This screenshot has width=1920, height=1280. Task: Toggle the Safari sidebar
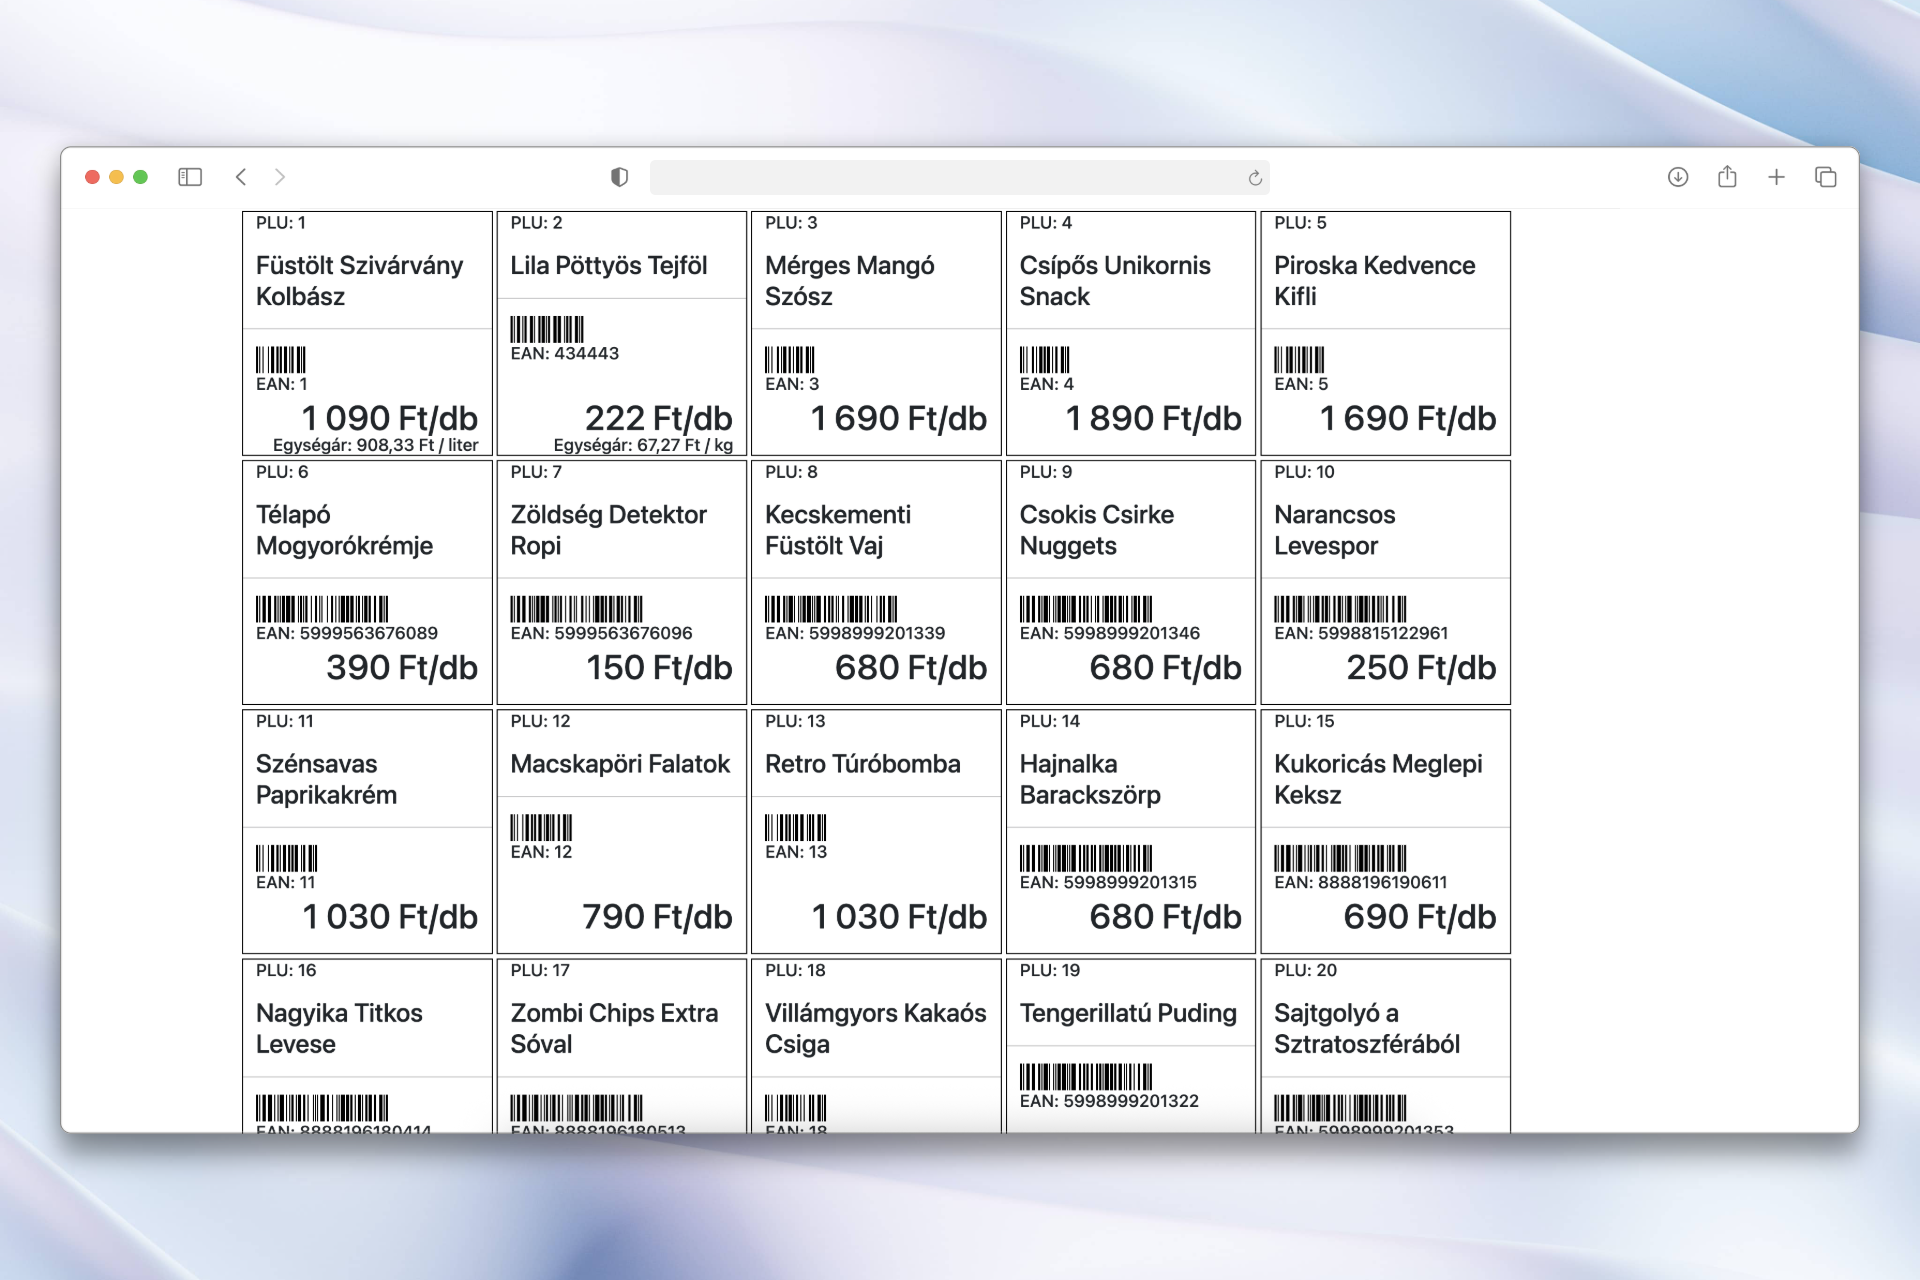(x=190, y=177)
